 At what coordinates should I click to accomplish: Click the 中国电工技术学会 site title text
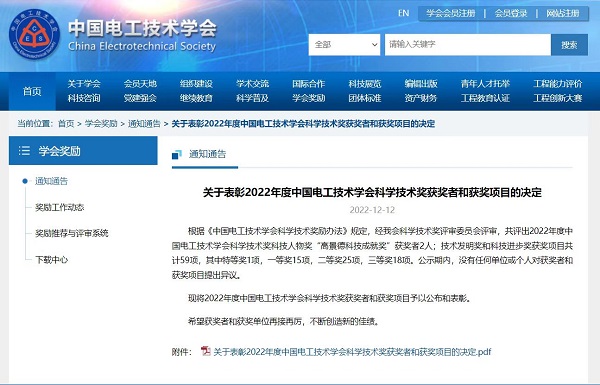(x=142, y=28)
